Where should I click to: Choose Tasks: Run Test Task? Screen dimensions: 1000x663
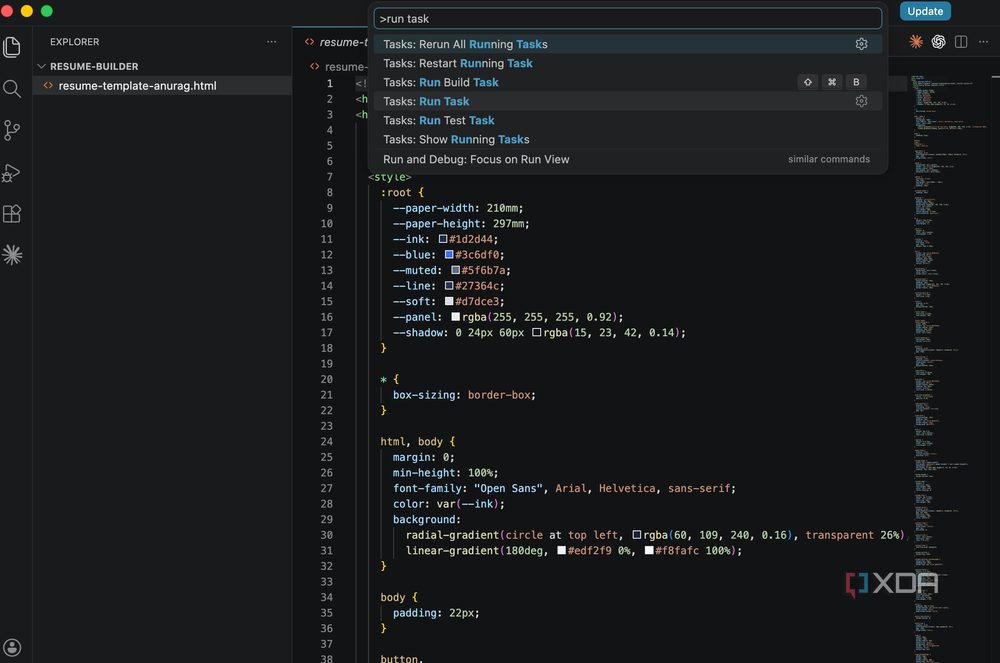628,120
